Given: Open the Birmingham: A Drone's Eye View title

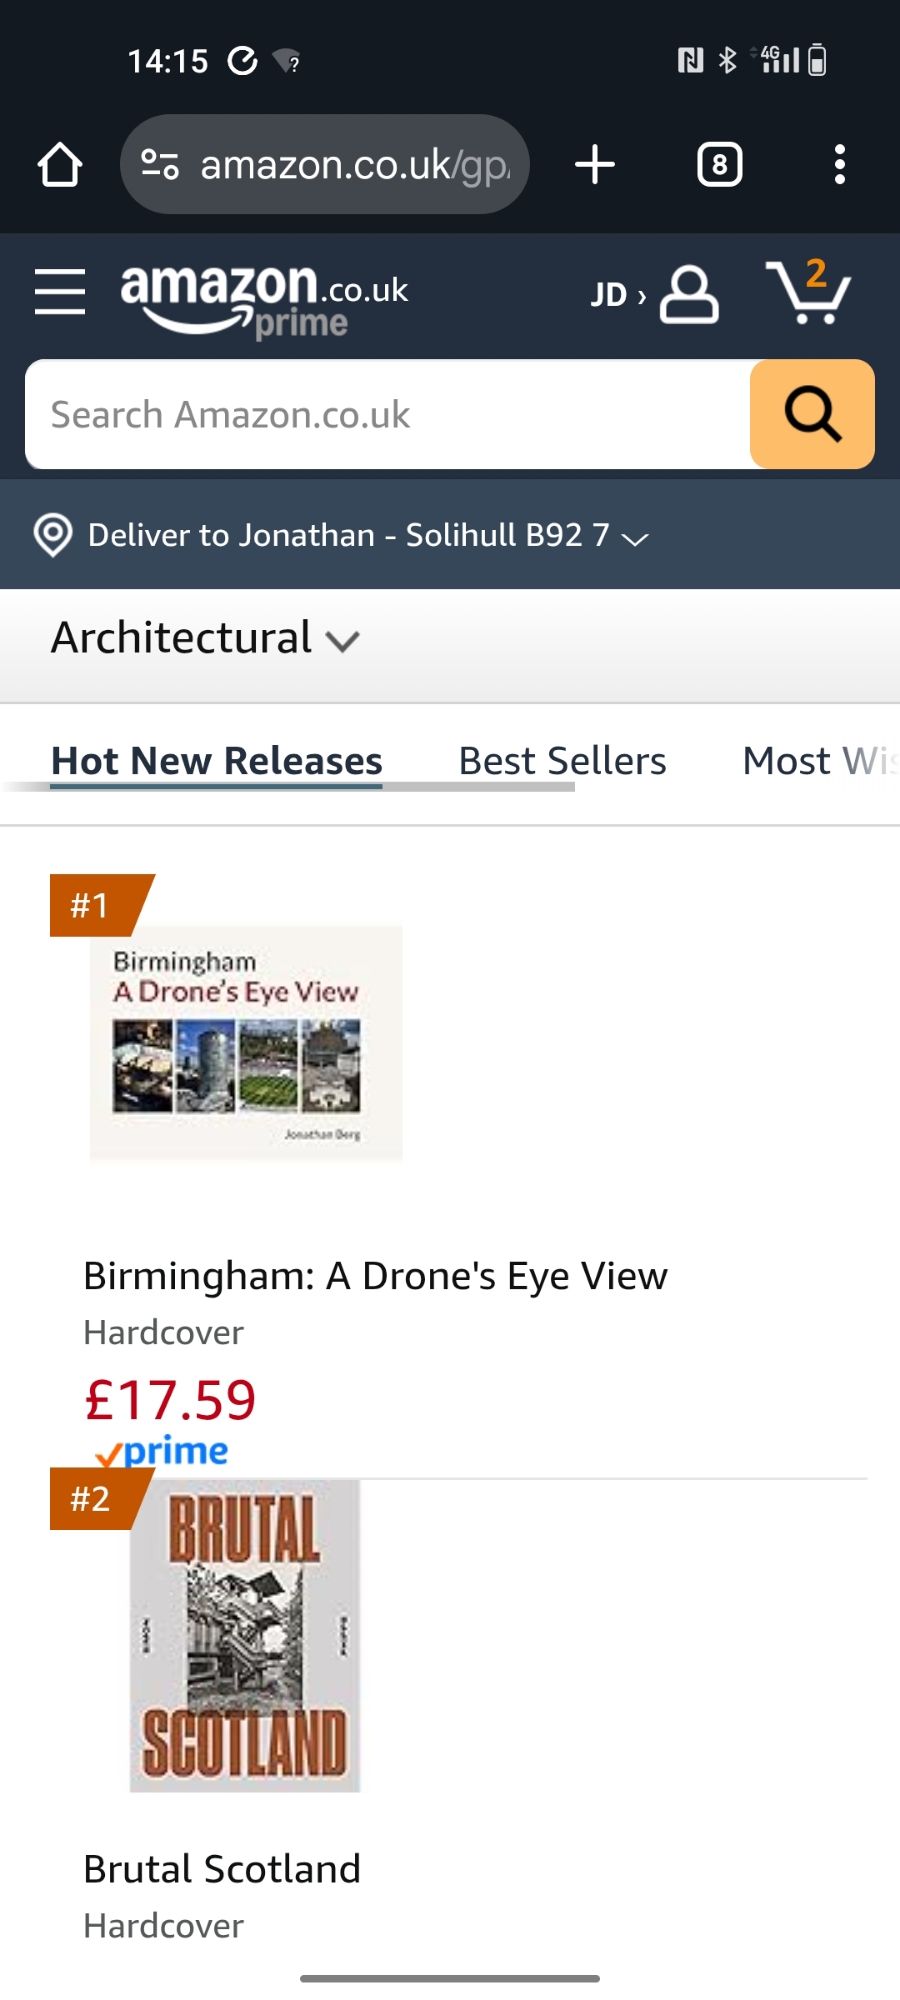Looking at the screenshot, I should click(x=375, y=1277).
